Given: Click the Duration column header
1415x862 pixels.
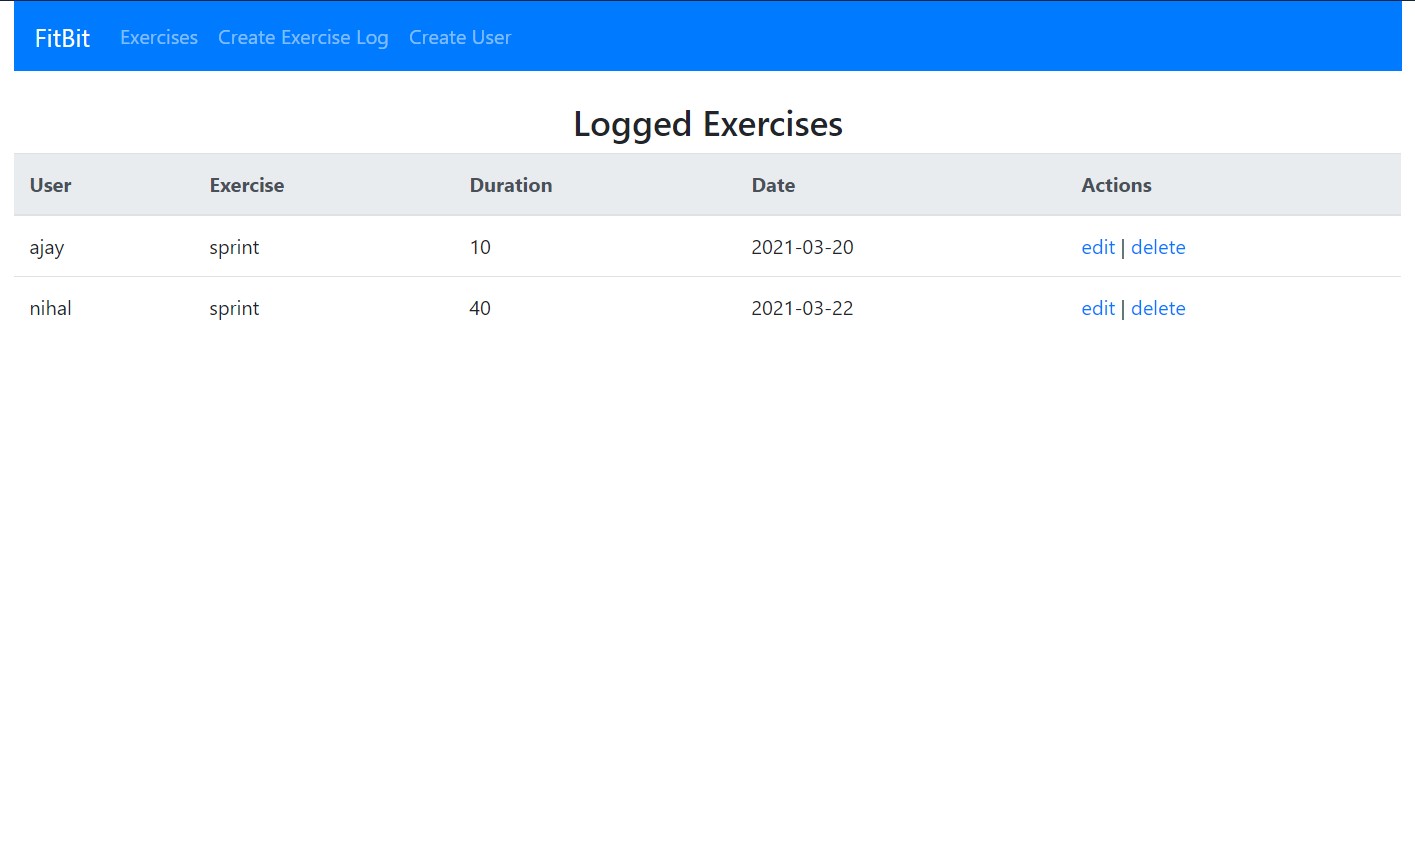Looking at the screenshot, I should click(510, 185).
